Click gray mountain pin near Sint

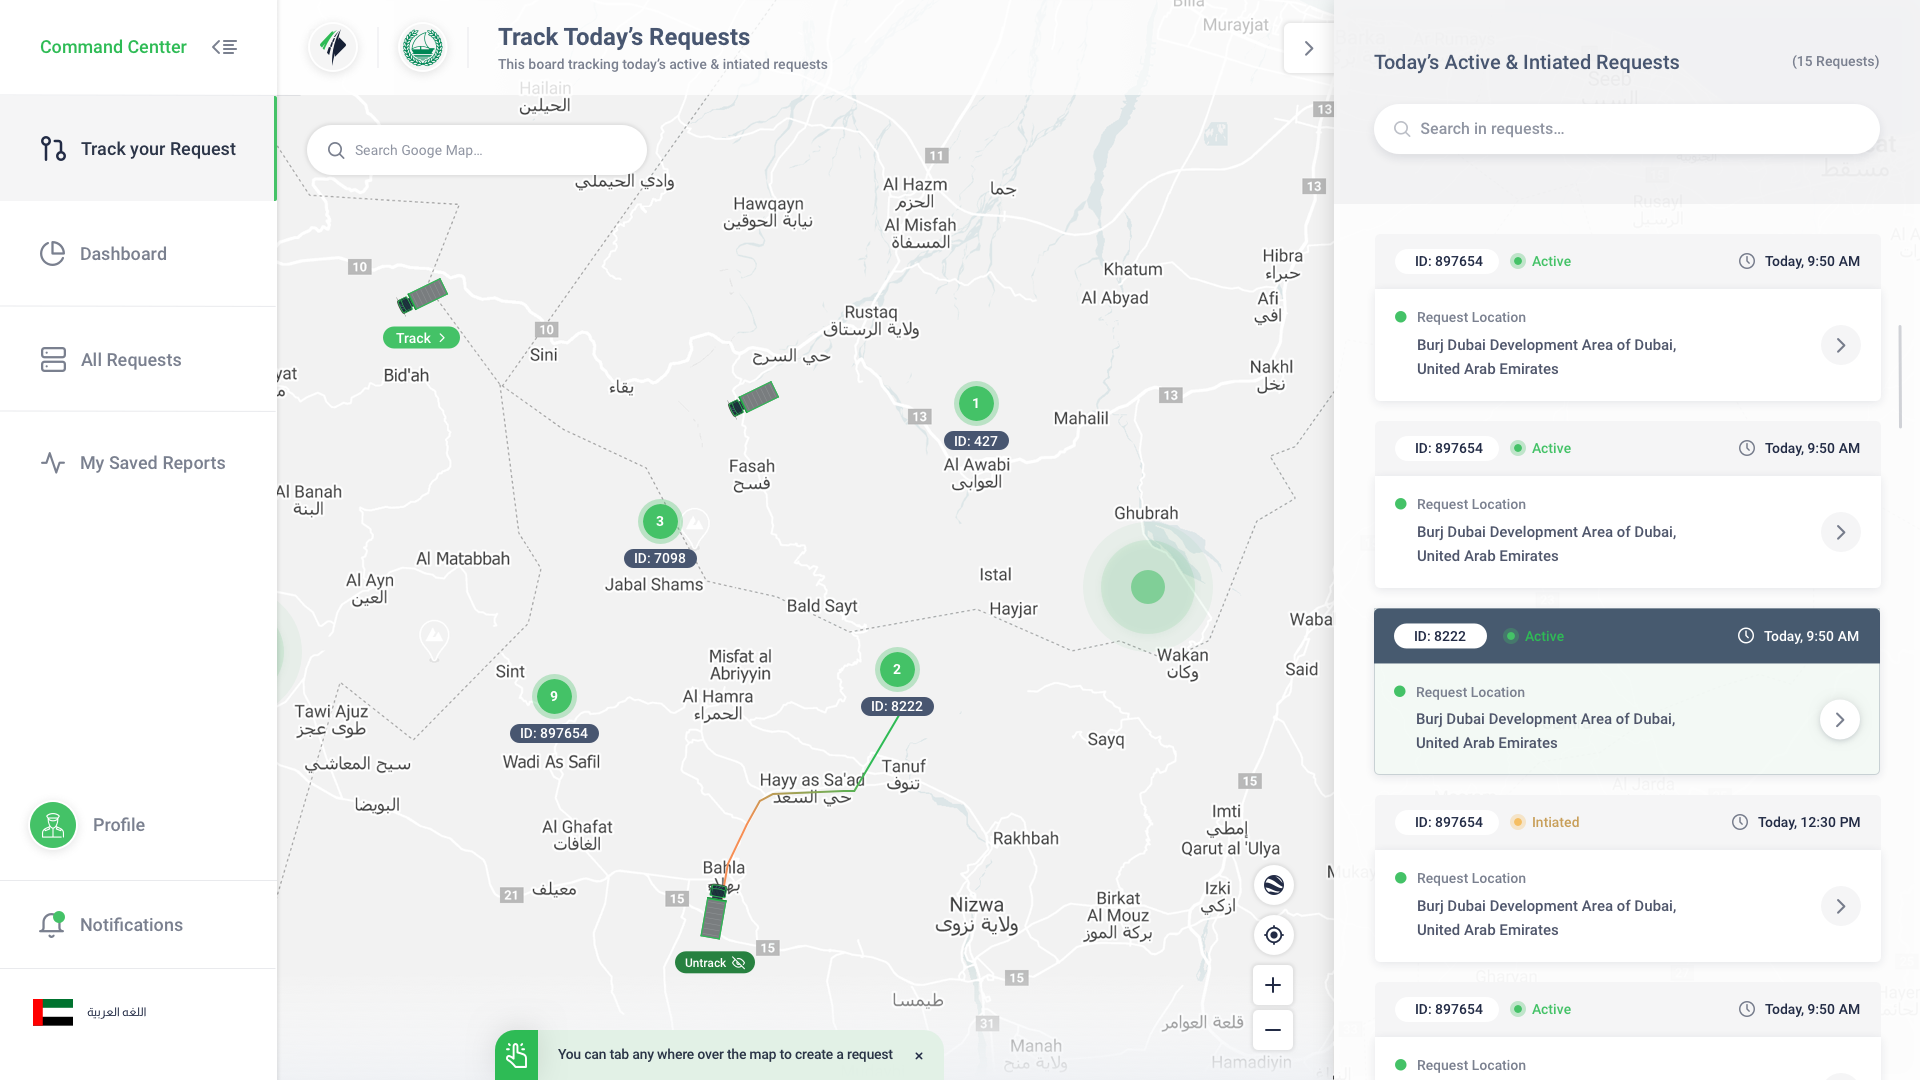(434, 638)
